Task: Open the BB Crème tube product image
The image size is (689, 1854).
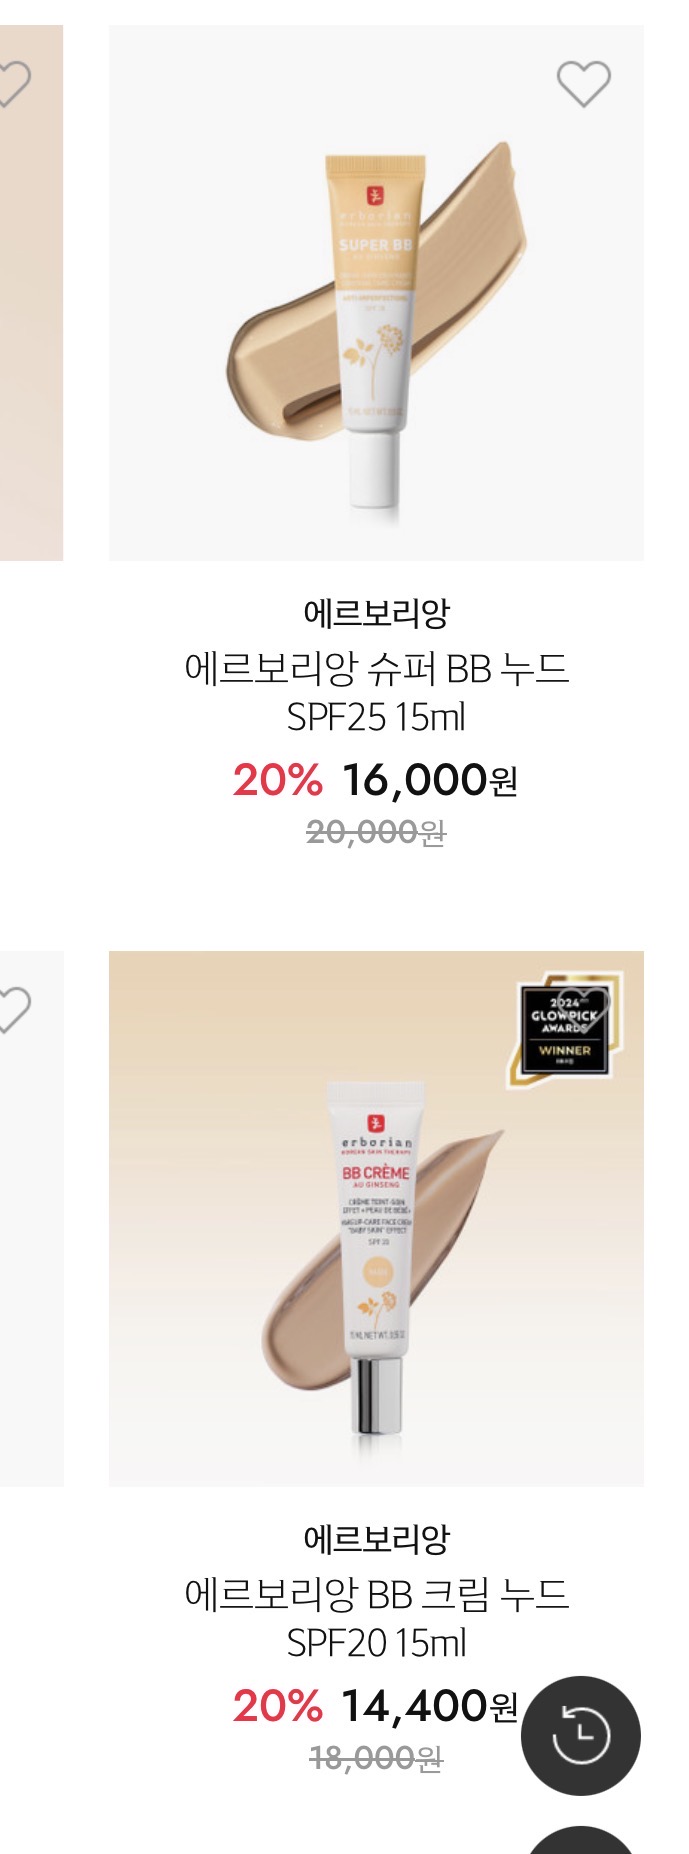Action: [x=376, y=1218]
